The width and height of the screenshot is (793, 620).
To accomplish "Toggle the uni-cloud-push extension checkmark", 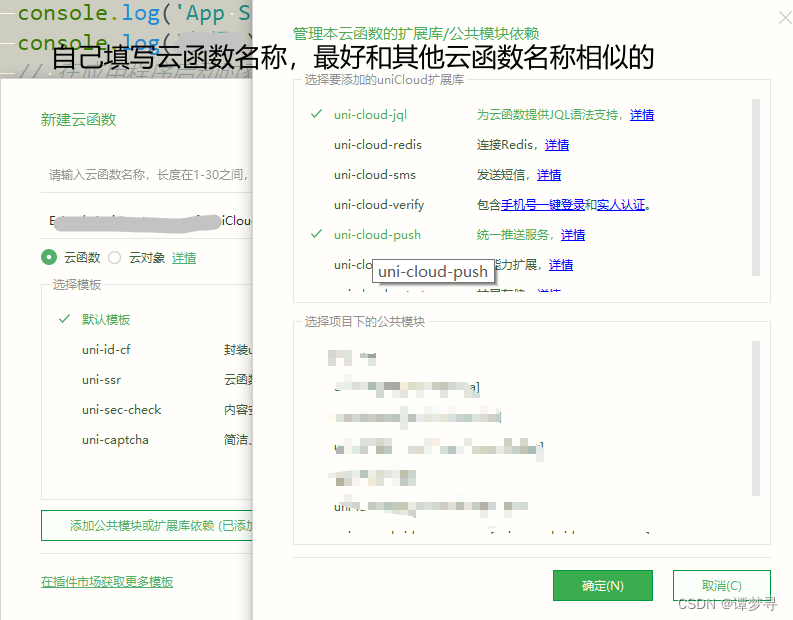I will pyautogui.click(x=317, y=234).
